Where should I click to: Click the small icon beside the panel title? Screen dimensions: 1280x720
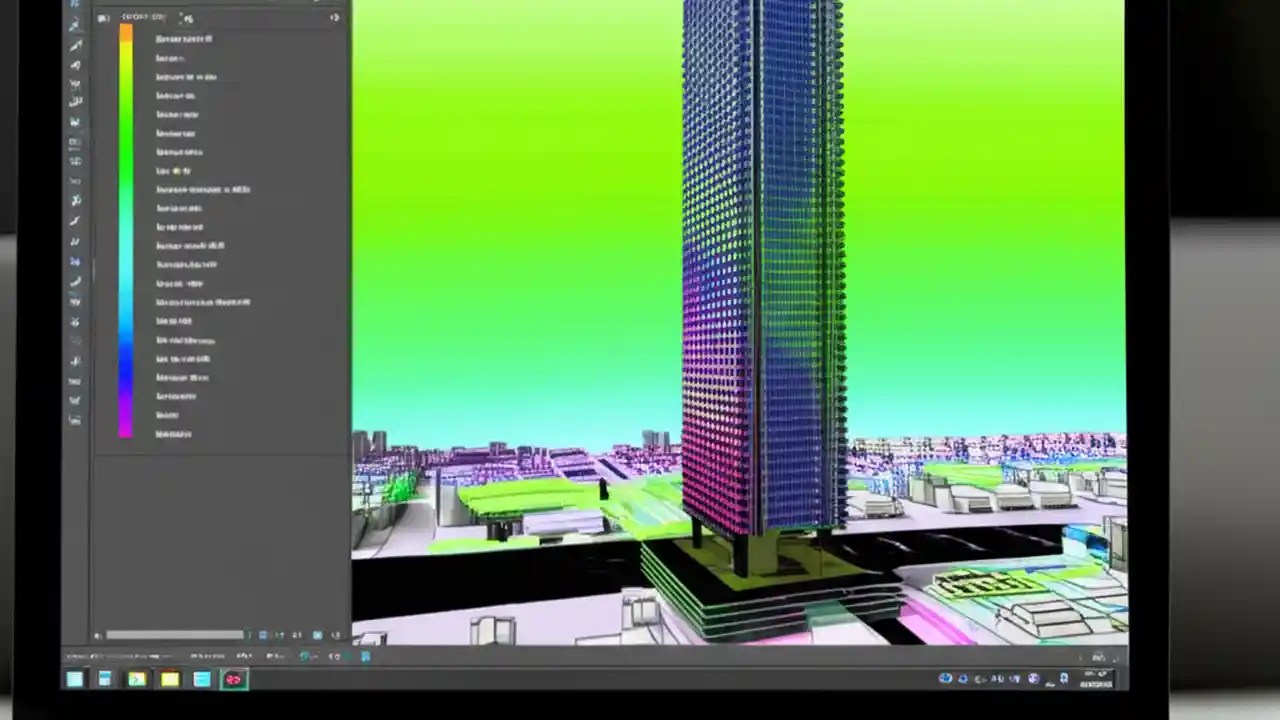186,17
